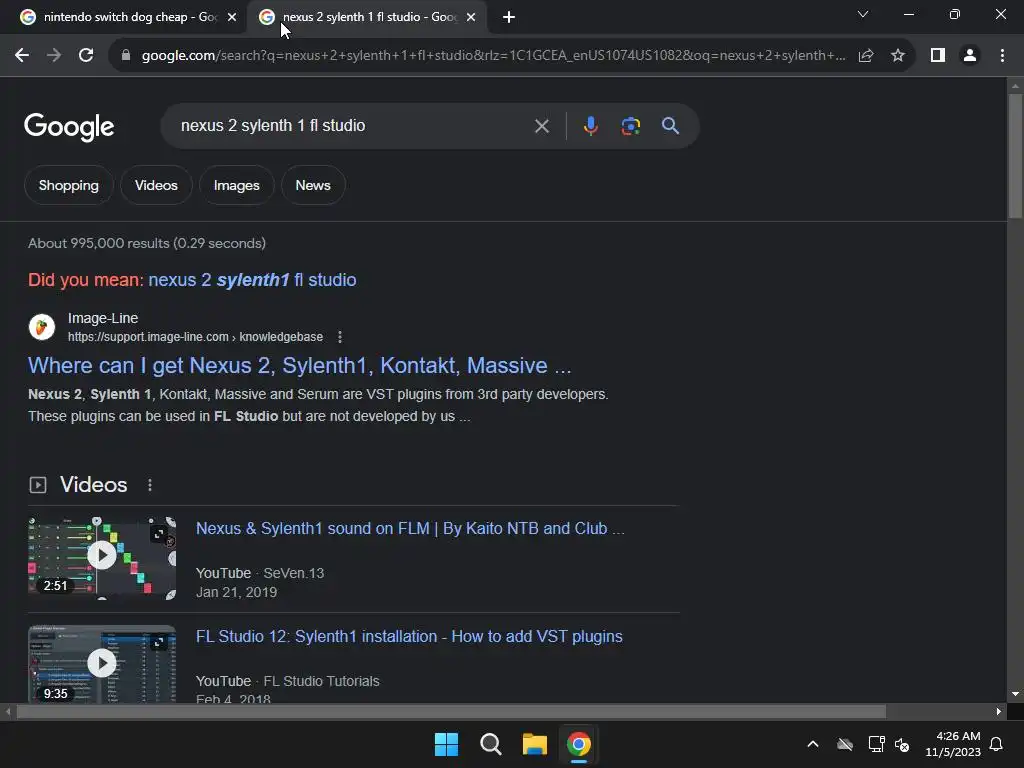Open Windows taskbar search

click(490, 744)
